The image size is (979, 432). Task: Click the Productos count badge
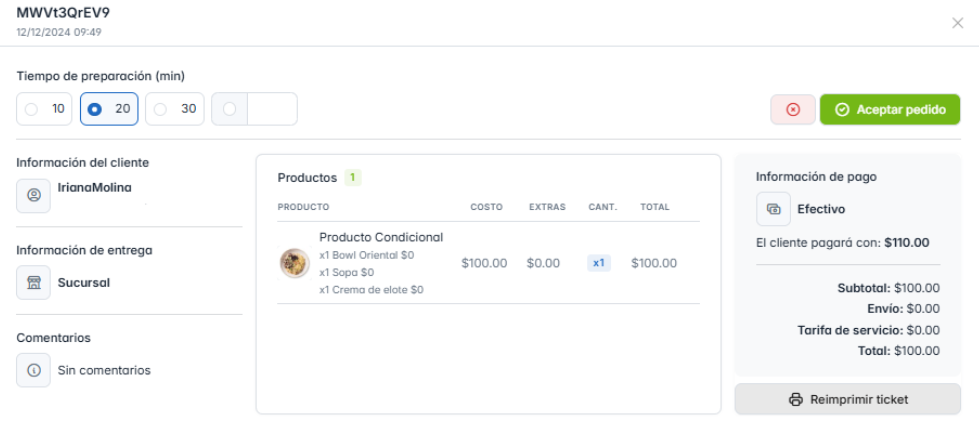tap(353, 178)
